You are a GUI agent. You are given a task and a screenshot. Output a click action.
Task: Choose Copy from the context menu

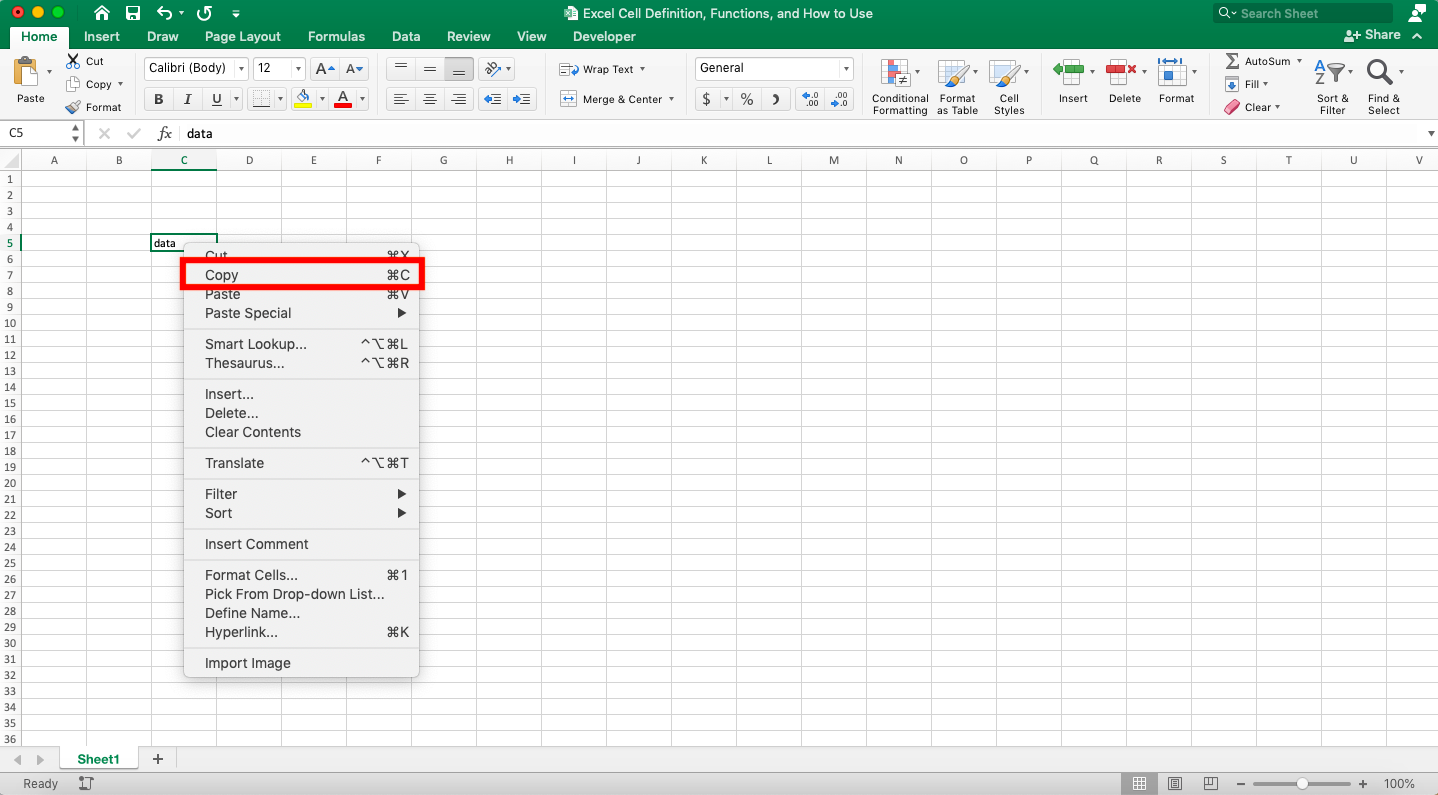[x=301, y=275]
